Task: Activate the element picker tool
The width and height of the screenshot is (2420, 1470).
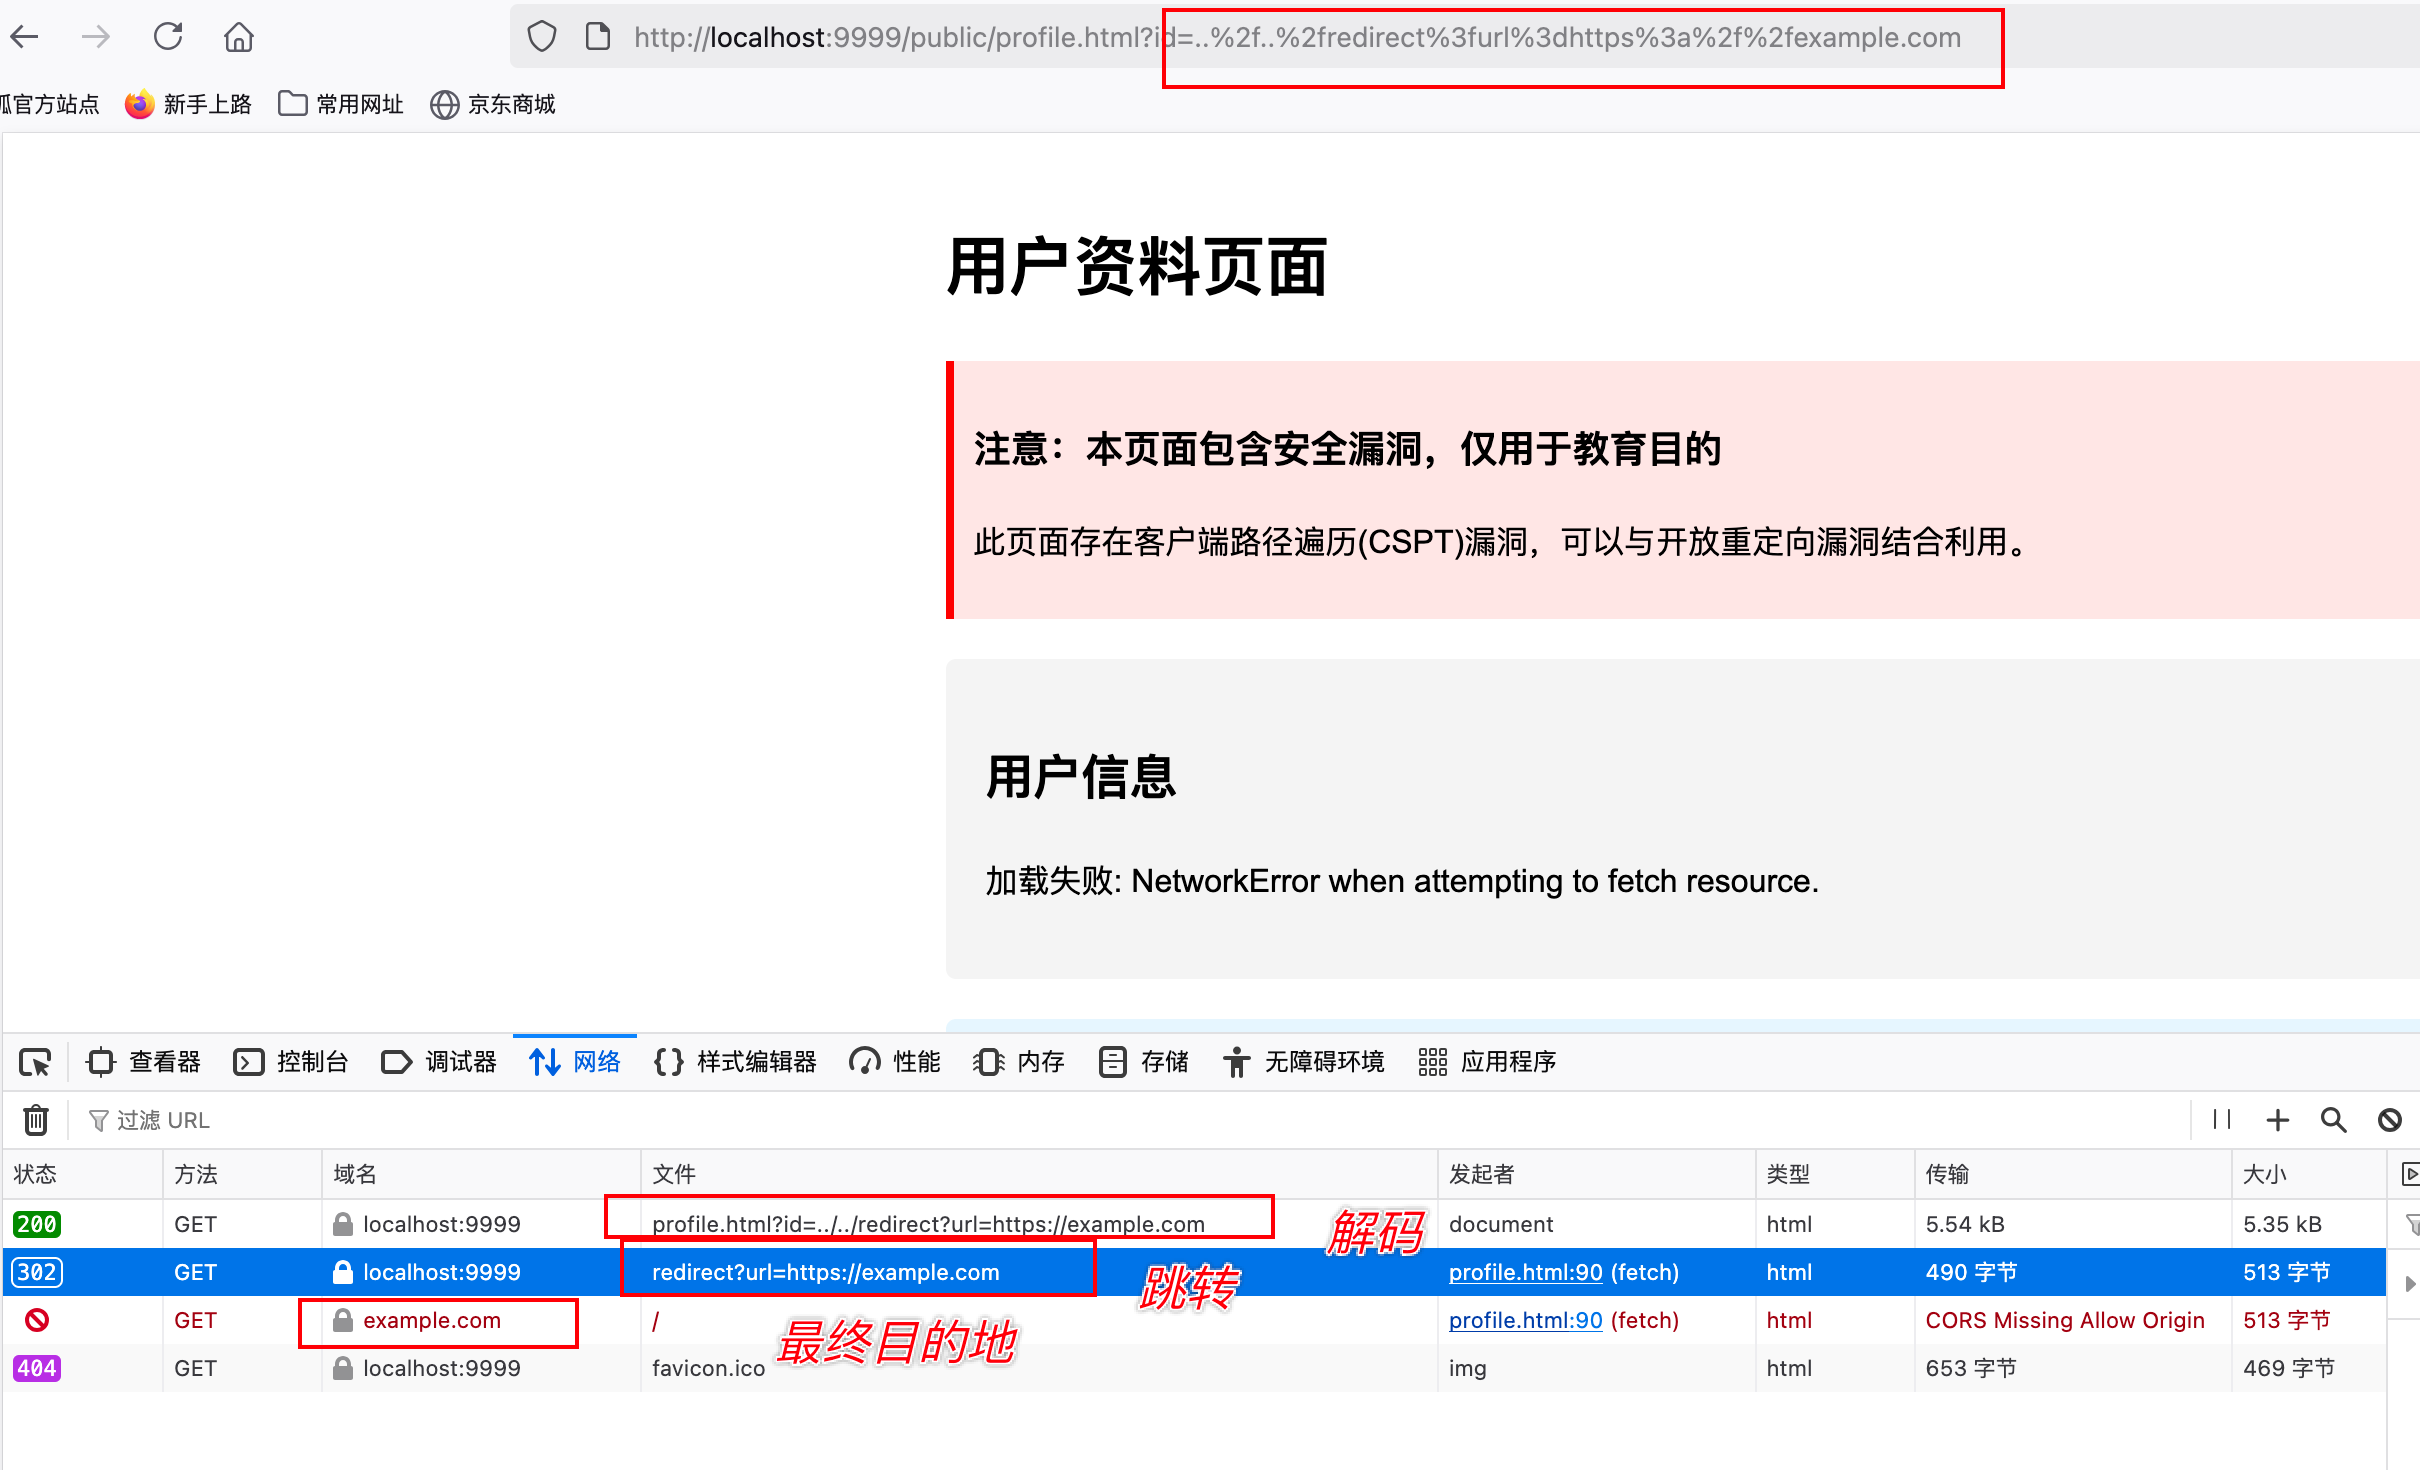Action: click(x=35, y=1062)
